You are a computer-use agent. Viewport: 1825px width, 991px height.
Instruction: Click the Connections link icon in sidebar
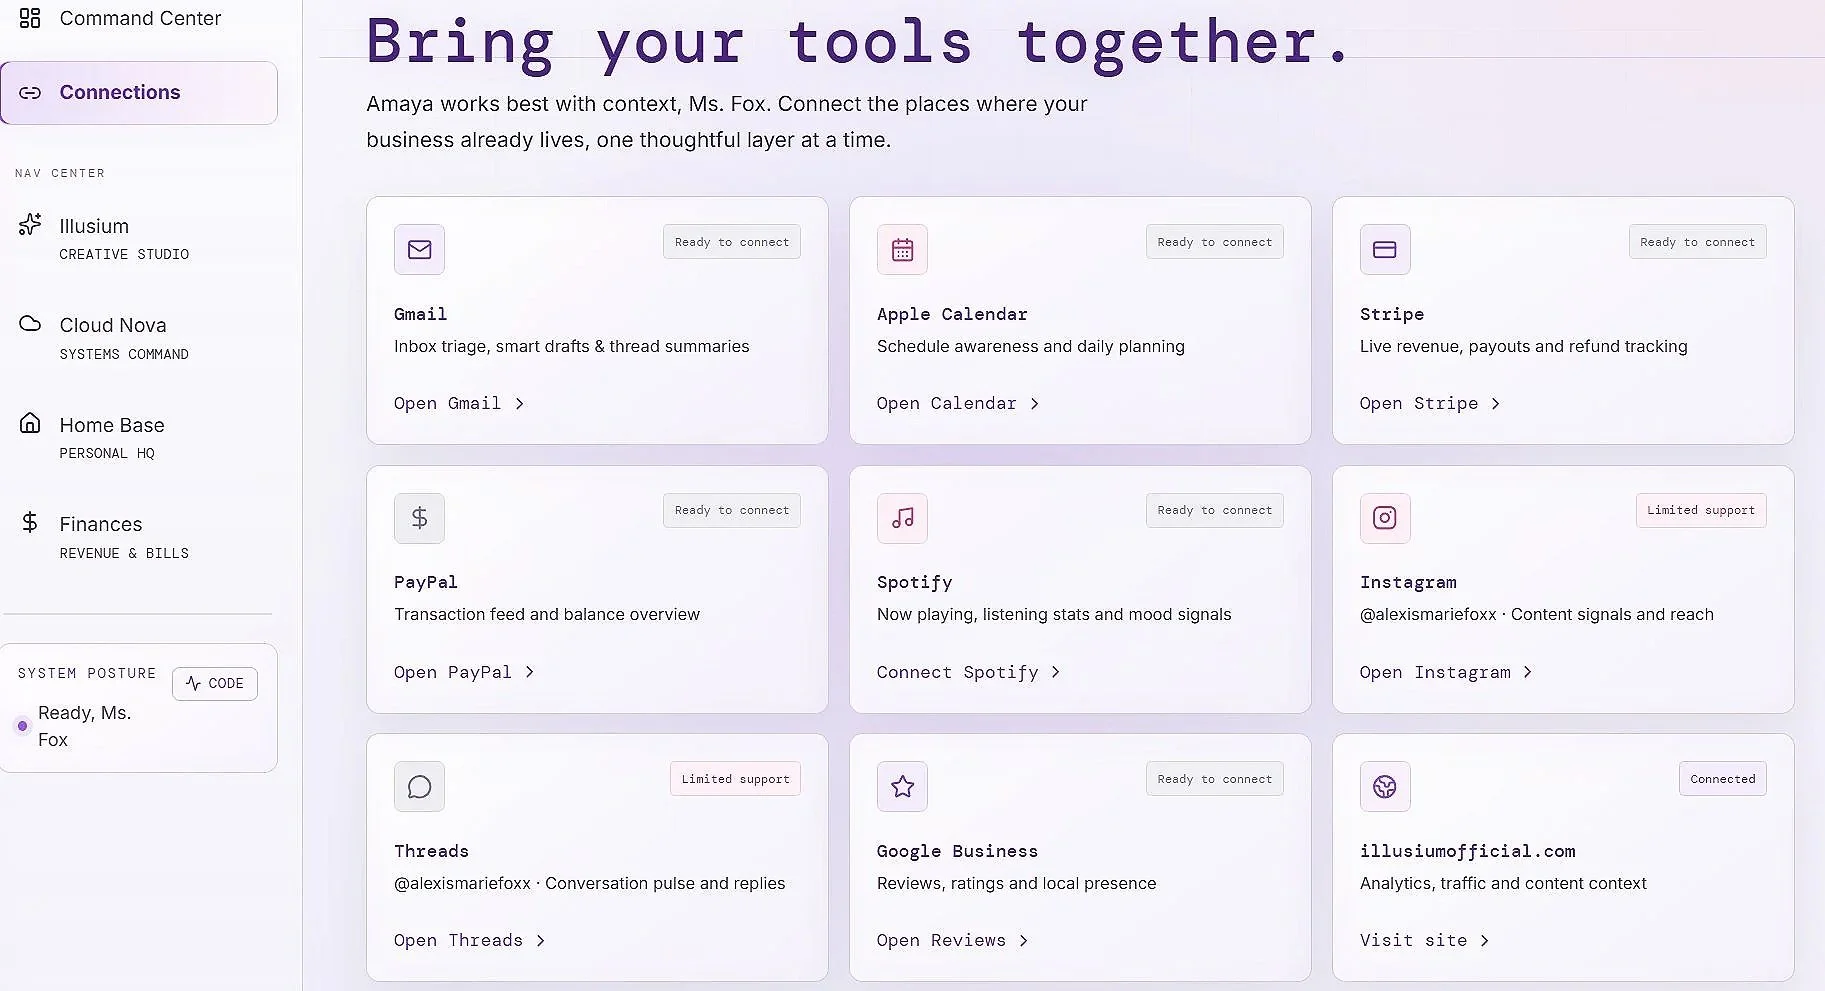30,93
